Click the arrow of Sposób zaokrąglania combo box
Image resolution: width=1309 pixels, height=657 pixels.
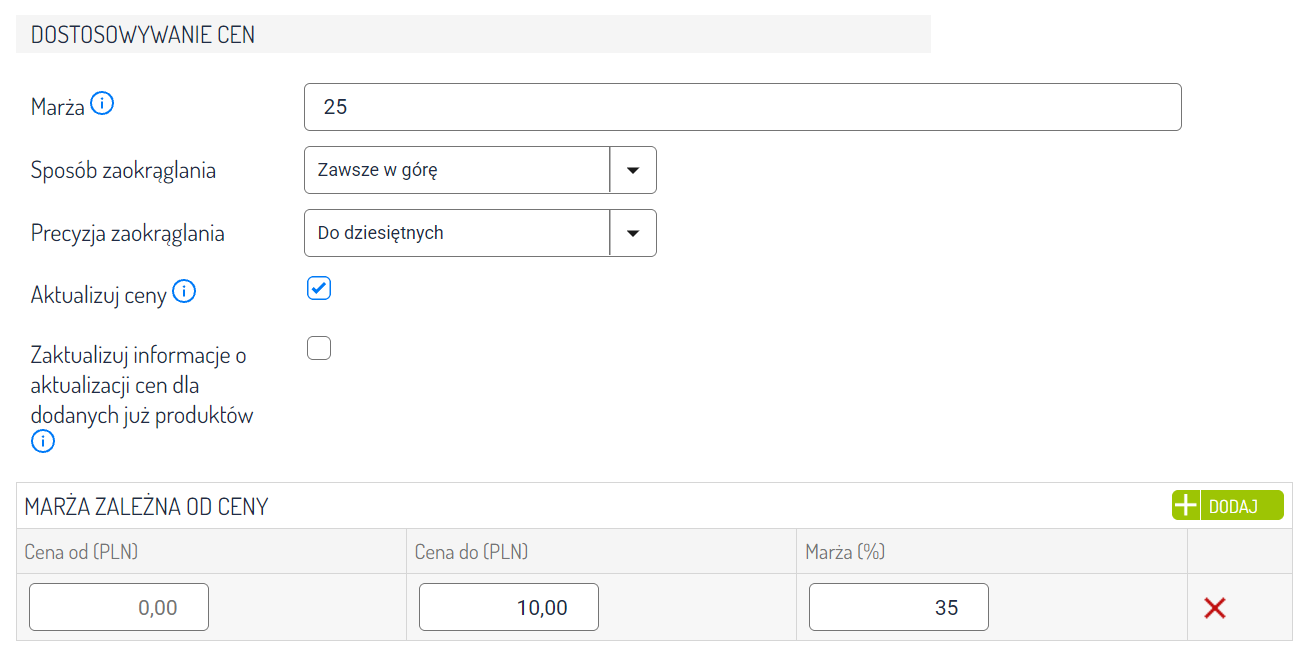click(x=633, y=170)
